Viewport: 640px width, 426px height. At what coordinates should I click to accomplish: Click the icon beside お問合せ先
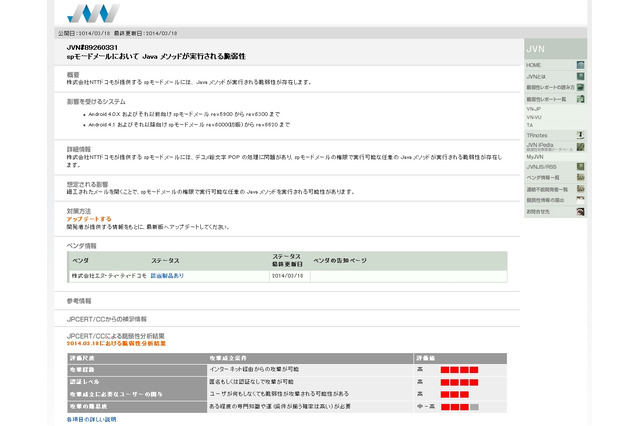coord(580,212)
